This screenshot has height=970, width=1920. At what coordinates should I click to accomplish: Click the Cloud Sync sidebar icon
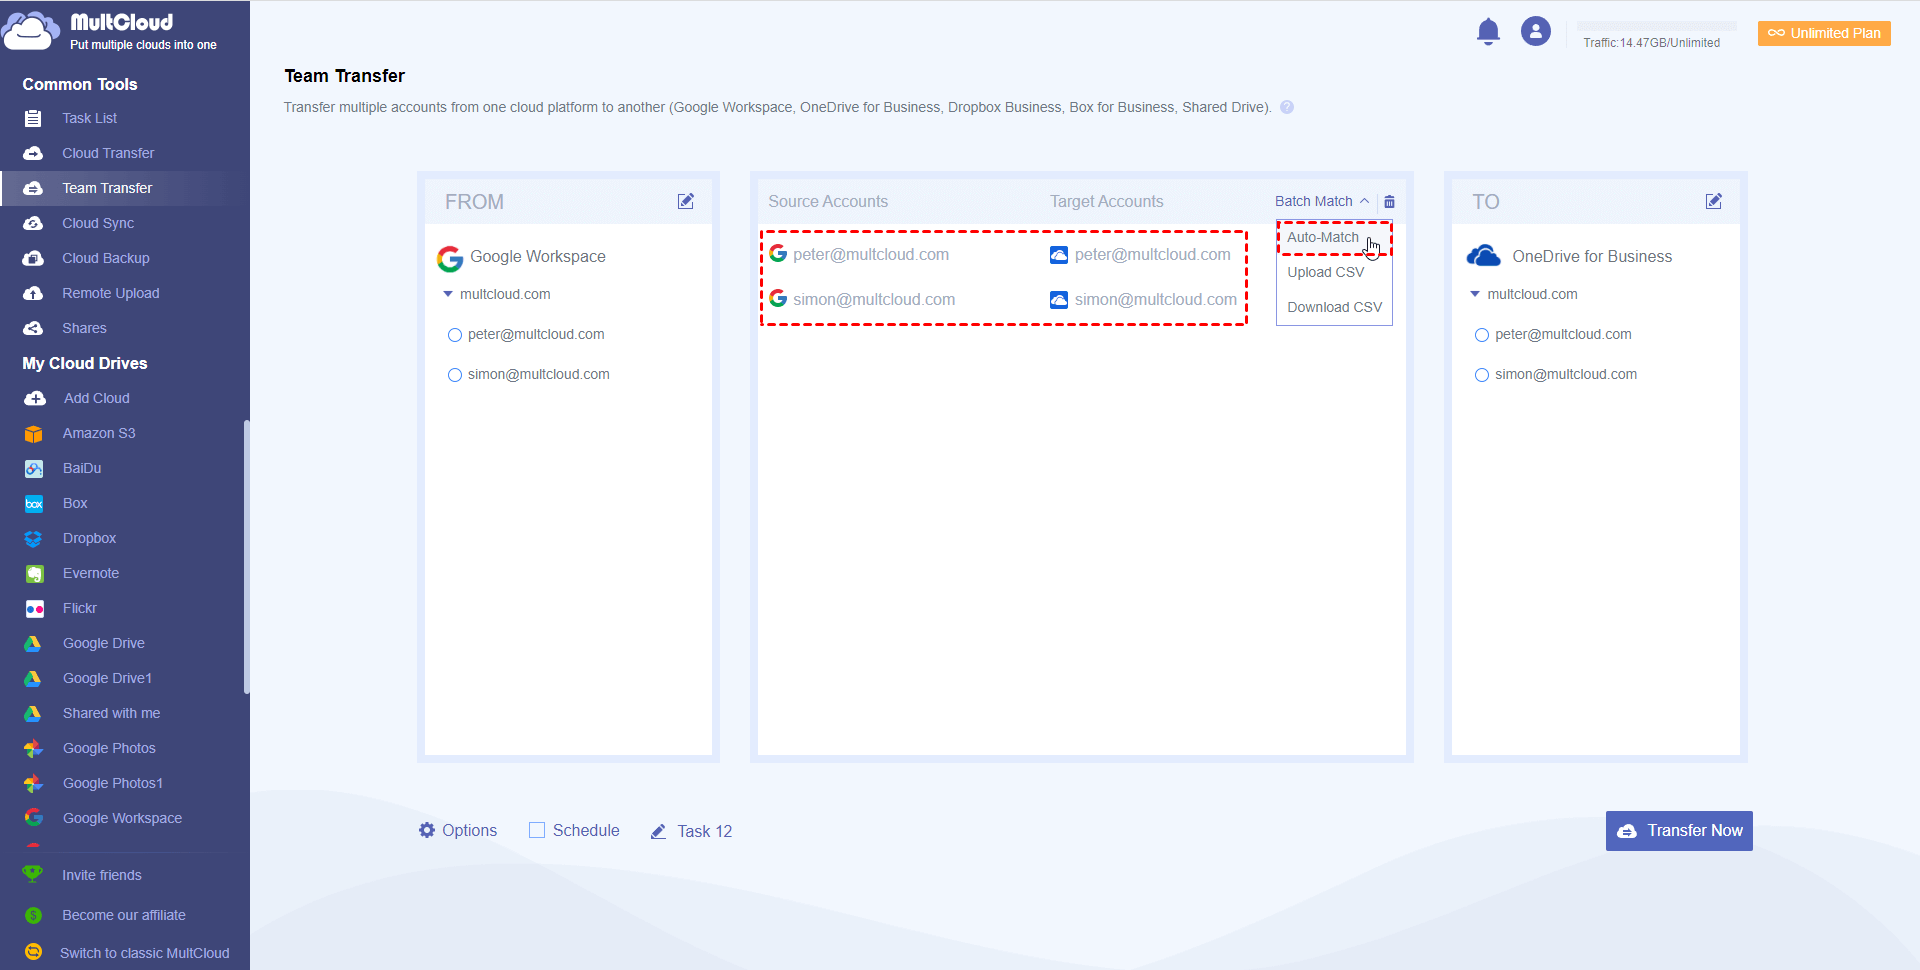coord(33,223)
